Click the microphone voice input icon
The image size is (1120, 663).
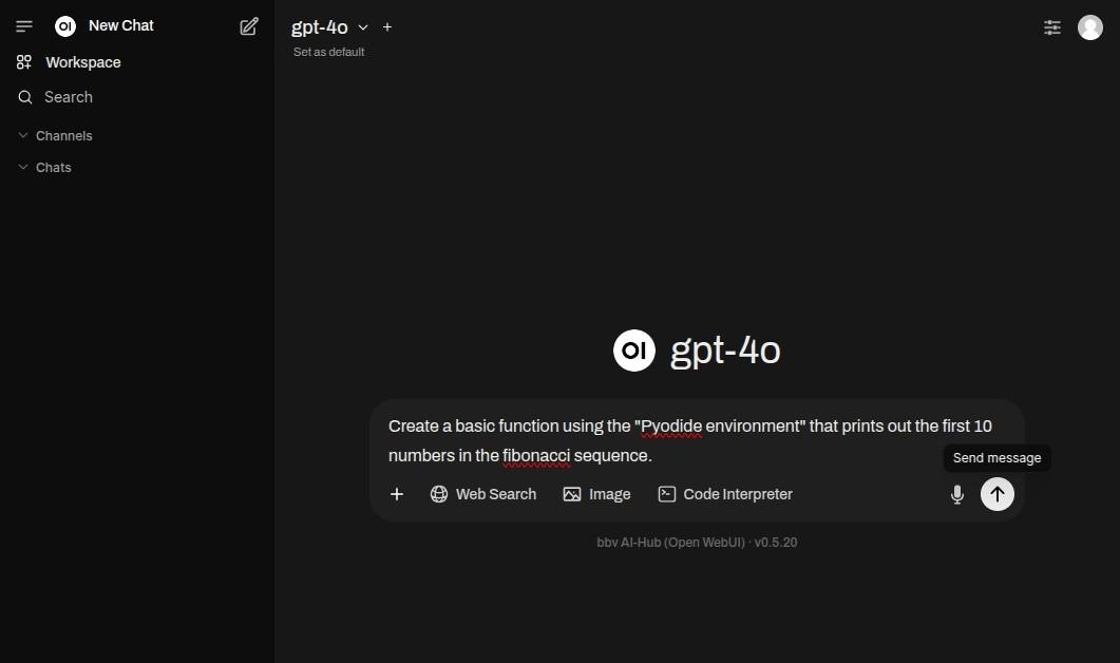coord(957,494)
